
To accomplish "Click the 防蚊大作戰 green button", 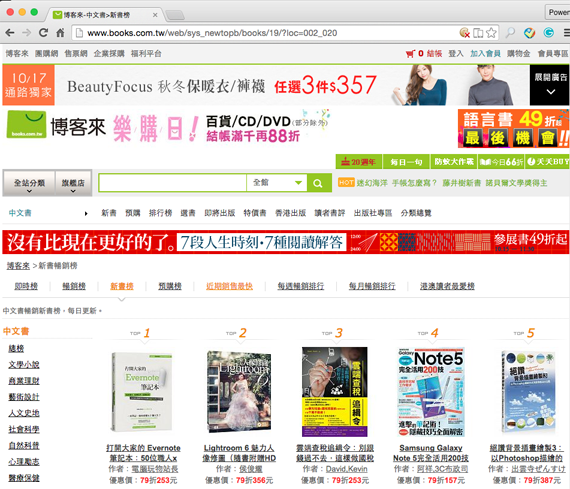I will click(x=454, y=162).
